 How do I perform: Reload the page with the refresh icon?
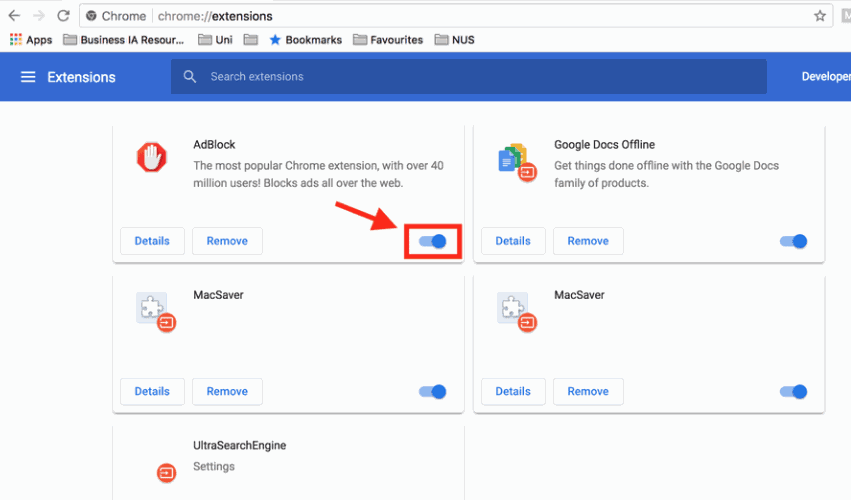coord(63,16)
